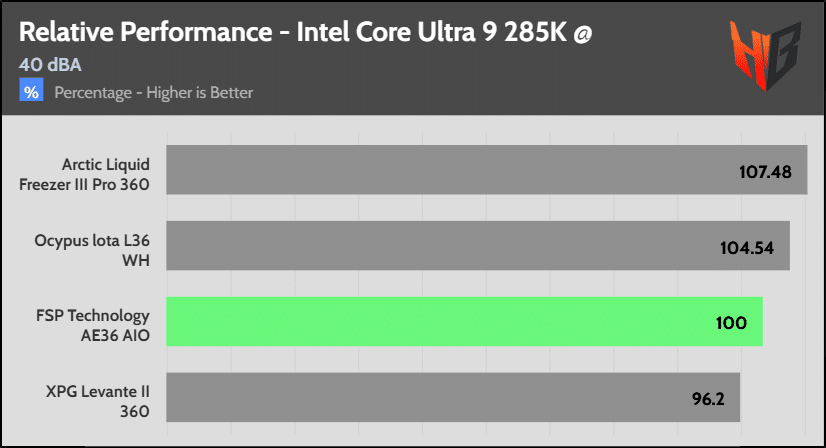
Task: Click the 104.54 value label
Action: (x=747, y=248)
